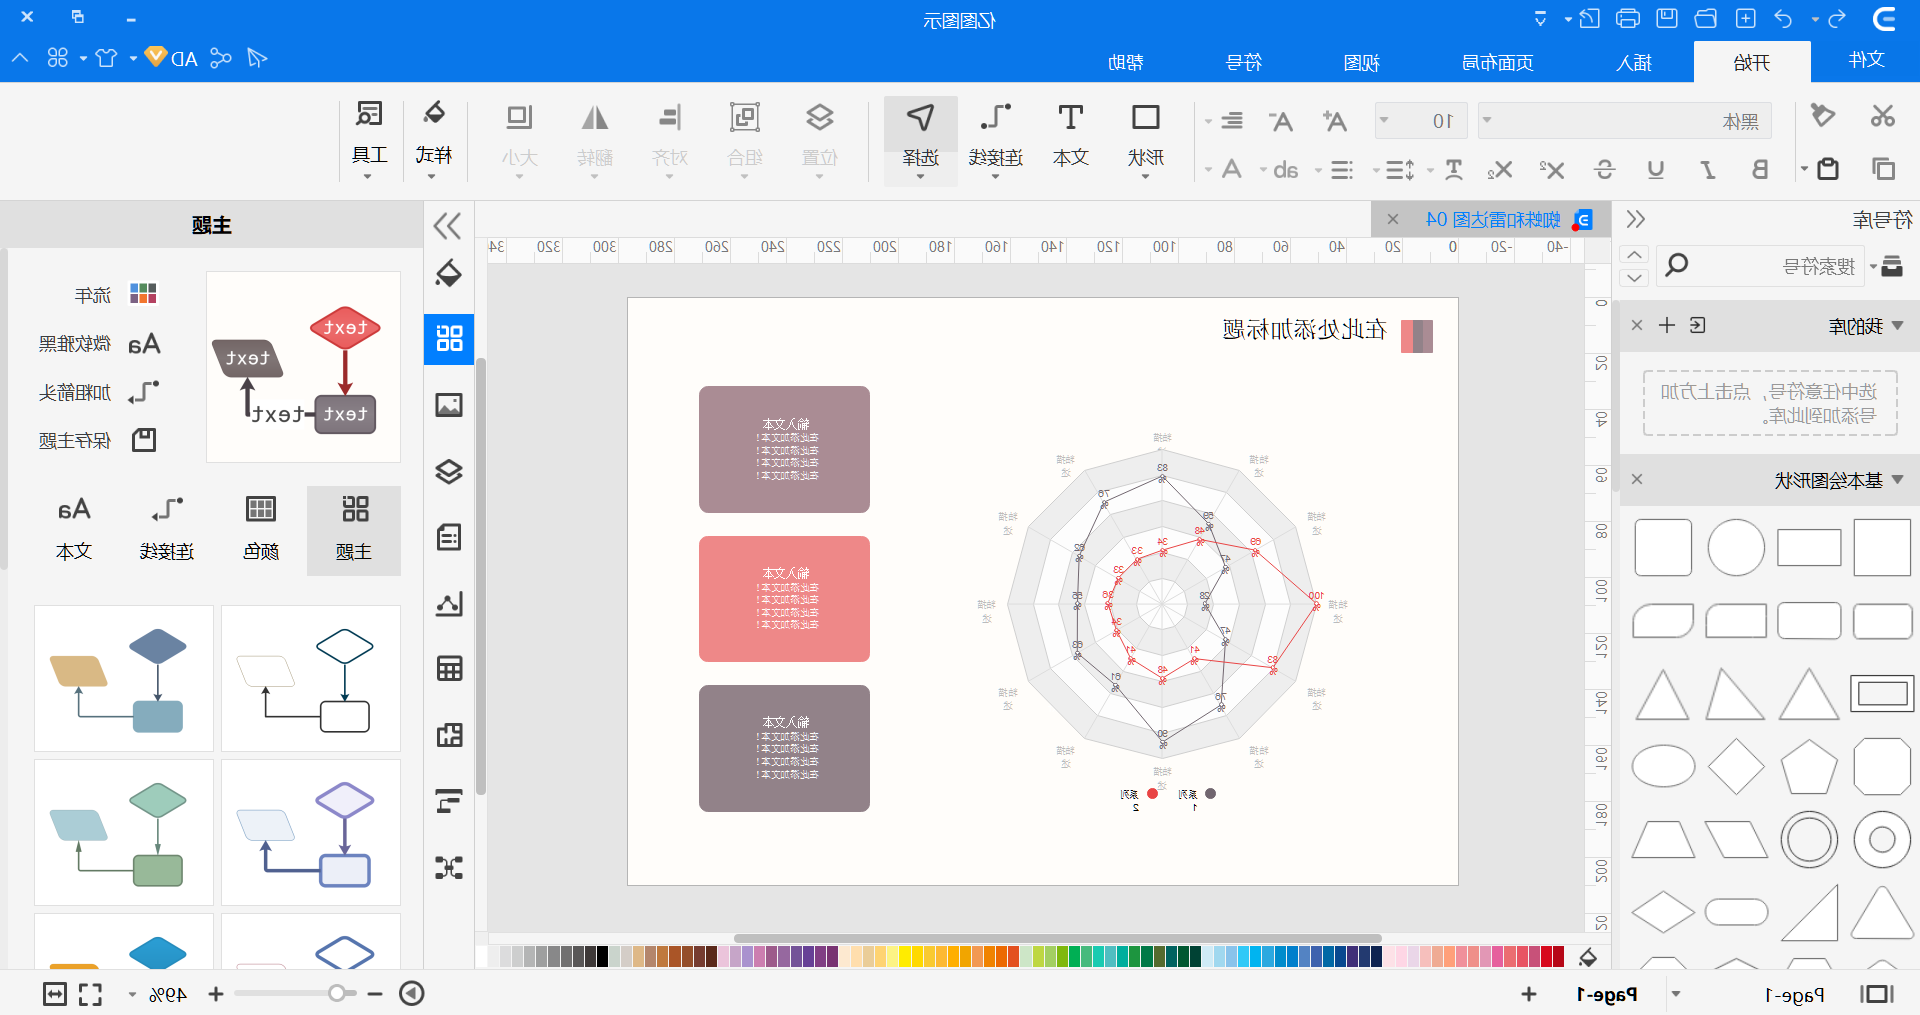Pick the black swatch in color palette

[603, 956]
